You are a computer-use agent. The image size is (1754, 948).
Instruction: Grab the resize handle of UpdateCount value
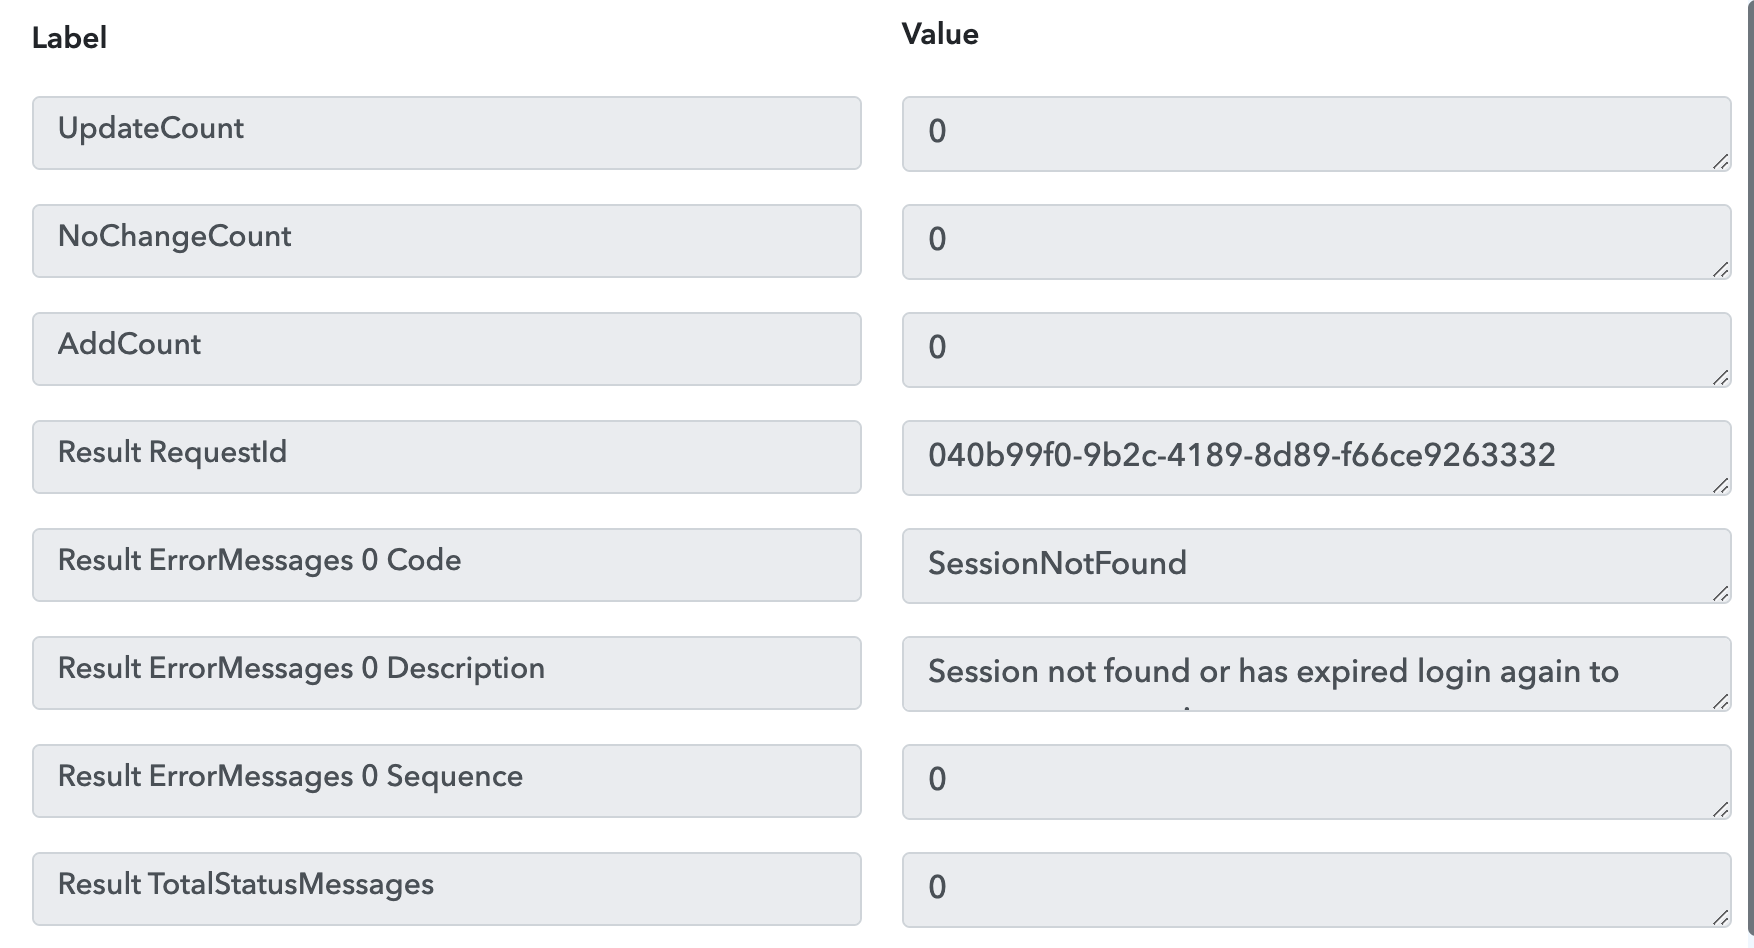[x=1721, y=162]
